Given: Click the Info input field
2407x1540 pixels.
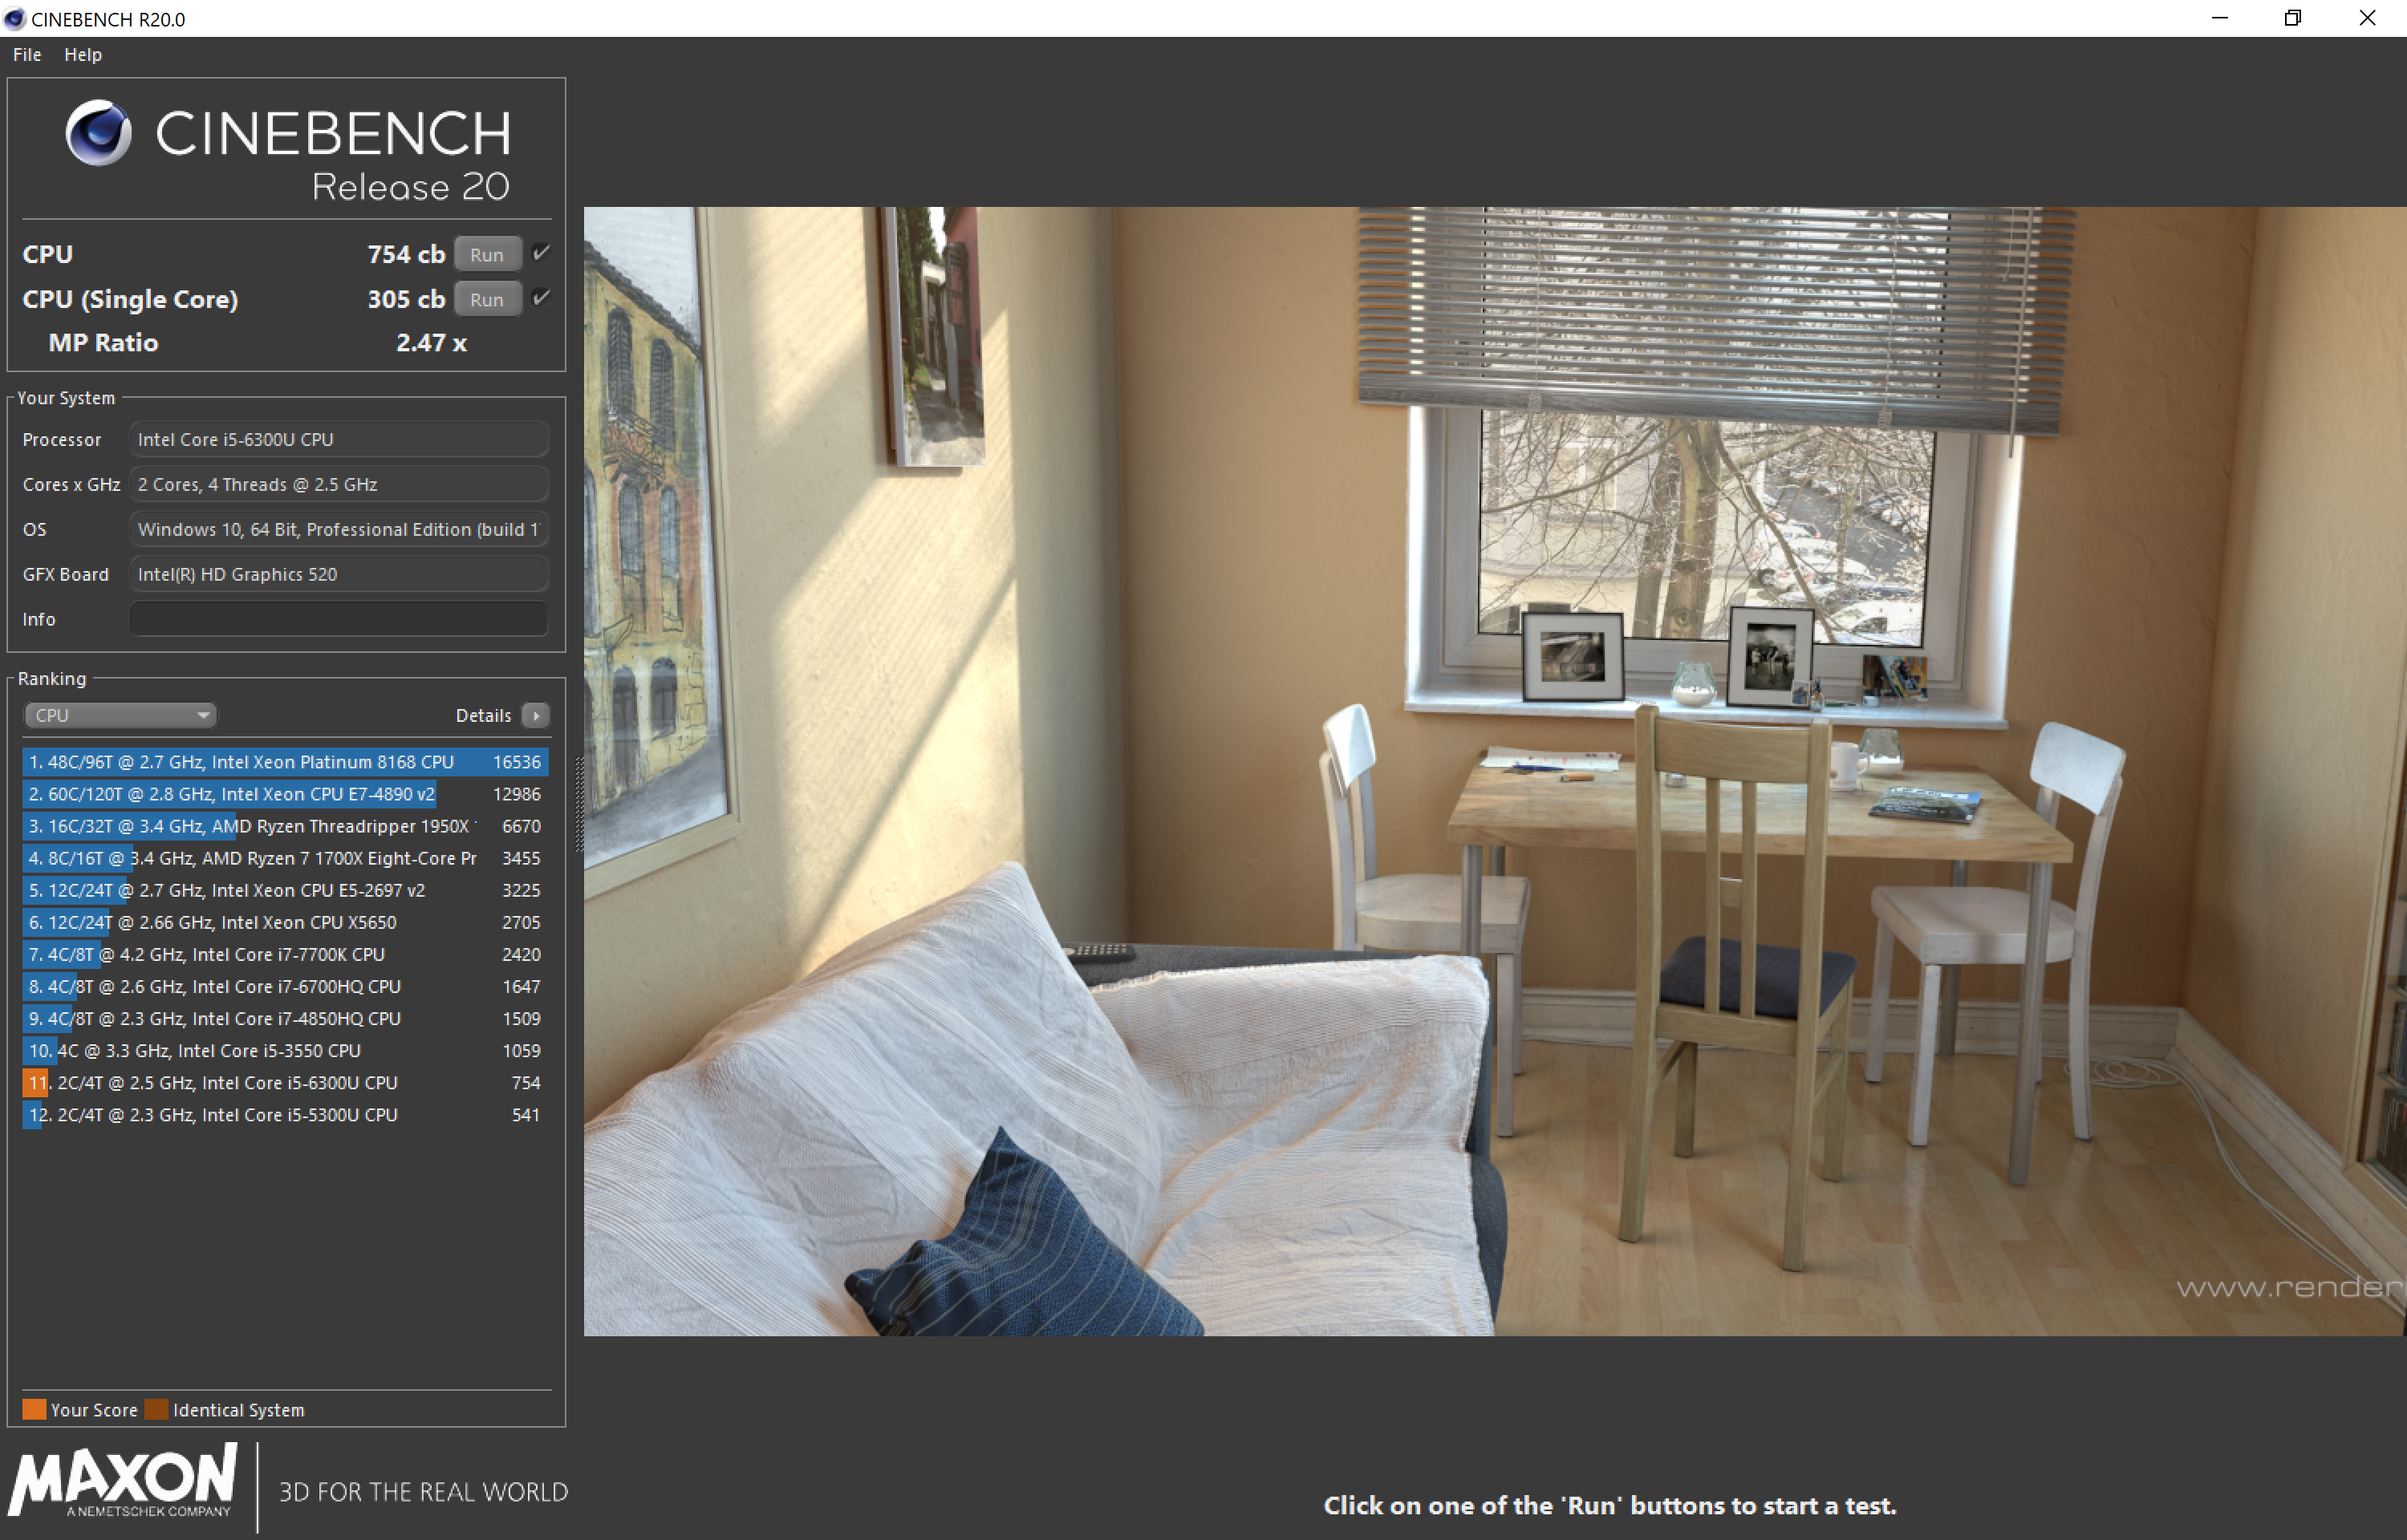Looking at the screenshot, I should pos(338,619).
